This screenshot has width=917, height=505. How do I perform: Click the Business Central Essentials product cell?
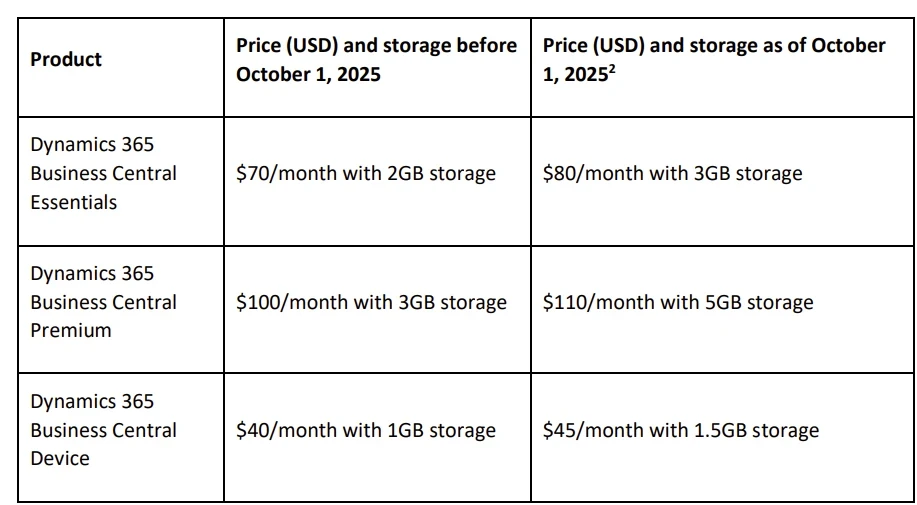click(103, 173)
